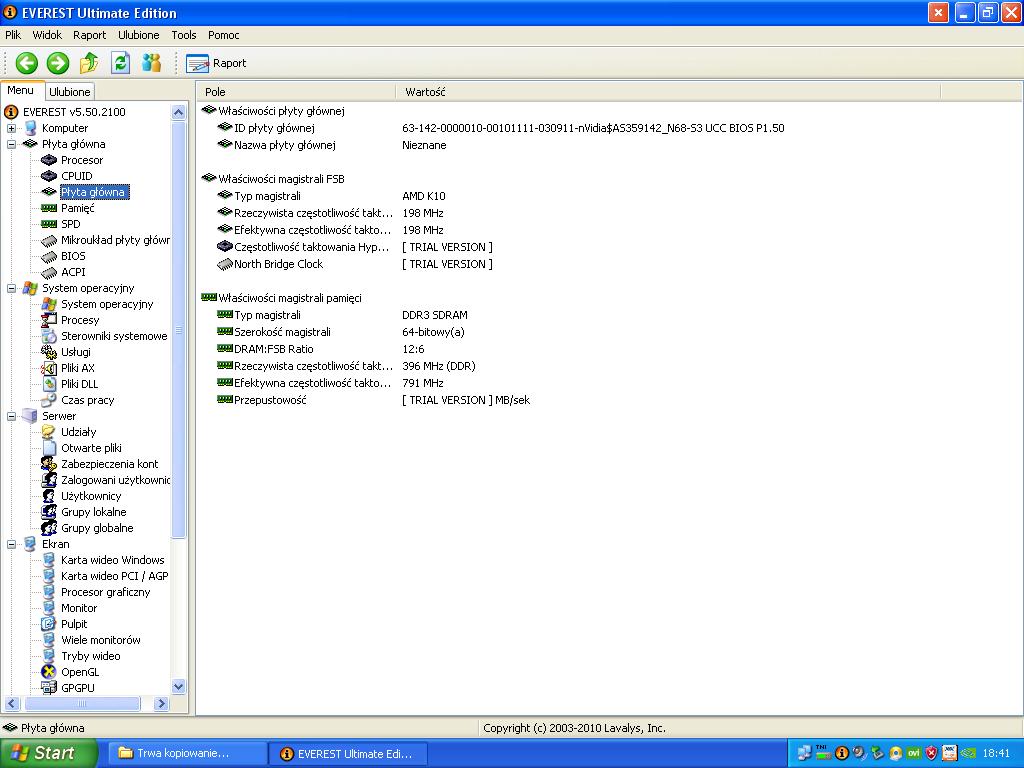Select the Udziały icon in tree
1024x768 pixels.
click(49, 432)
